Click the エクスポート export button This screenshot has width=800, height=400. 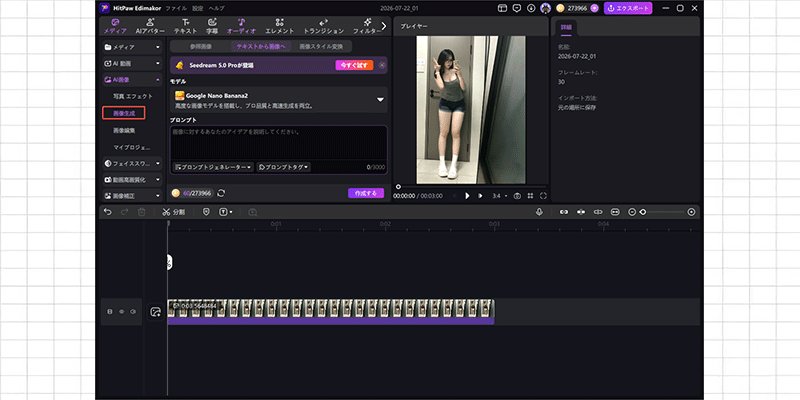(x=628, y=8)
